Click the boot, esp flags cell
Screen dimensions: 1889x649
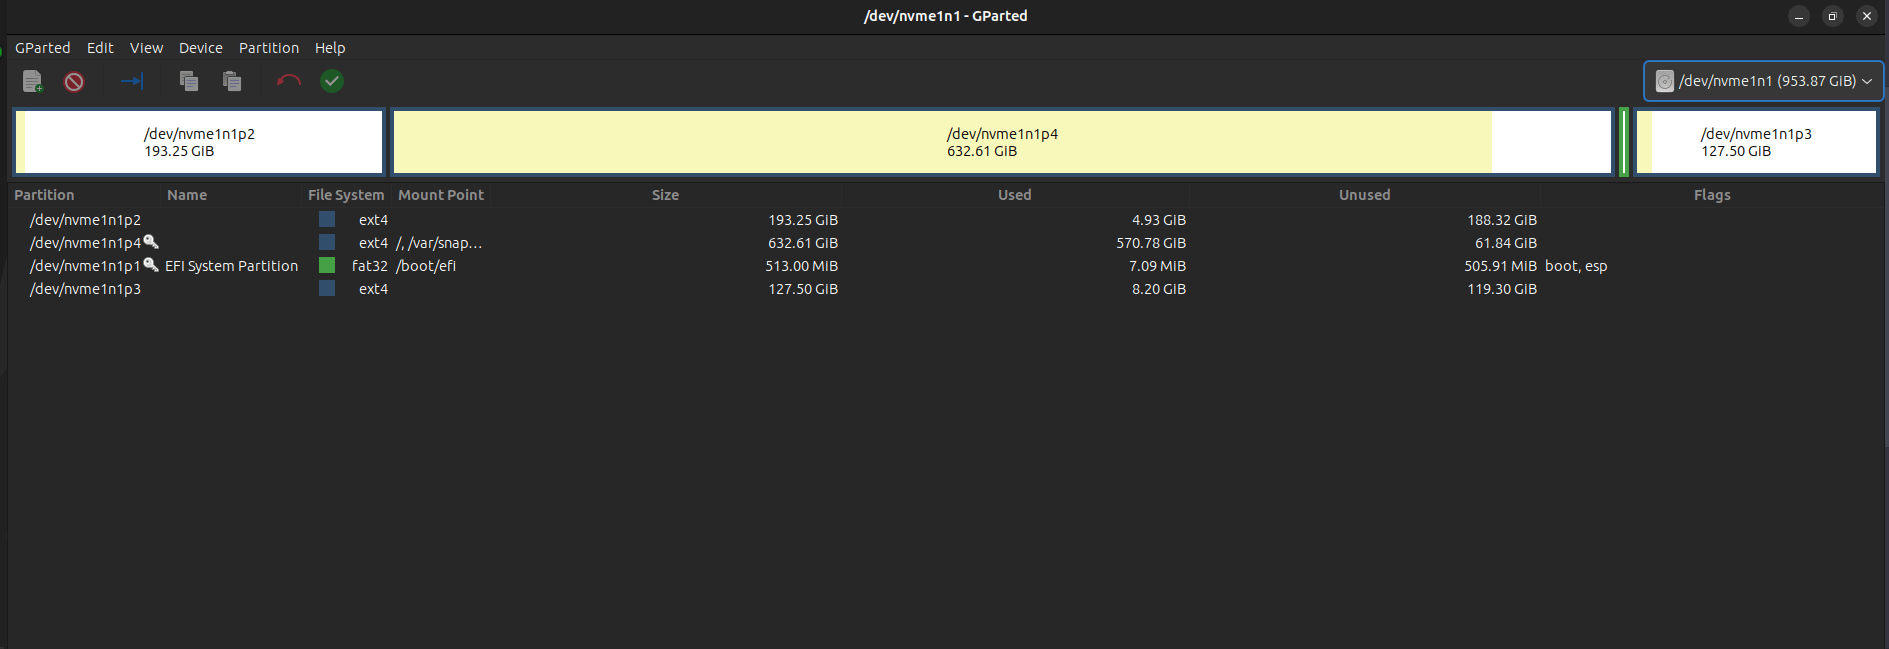(x=1576, y=266)
